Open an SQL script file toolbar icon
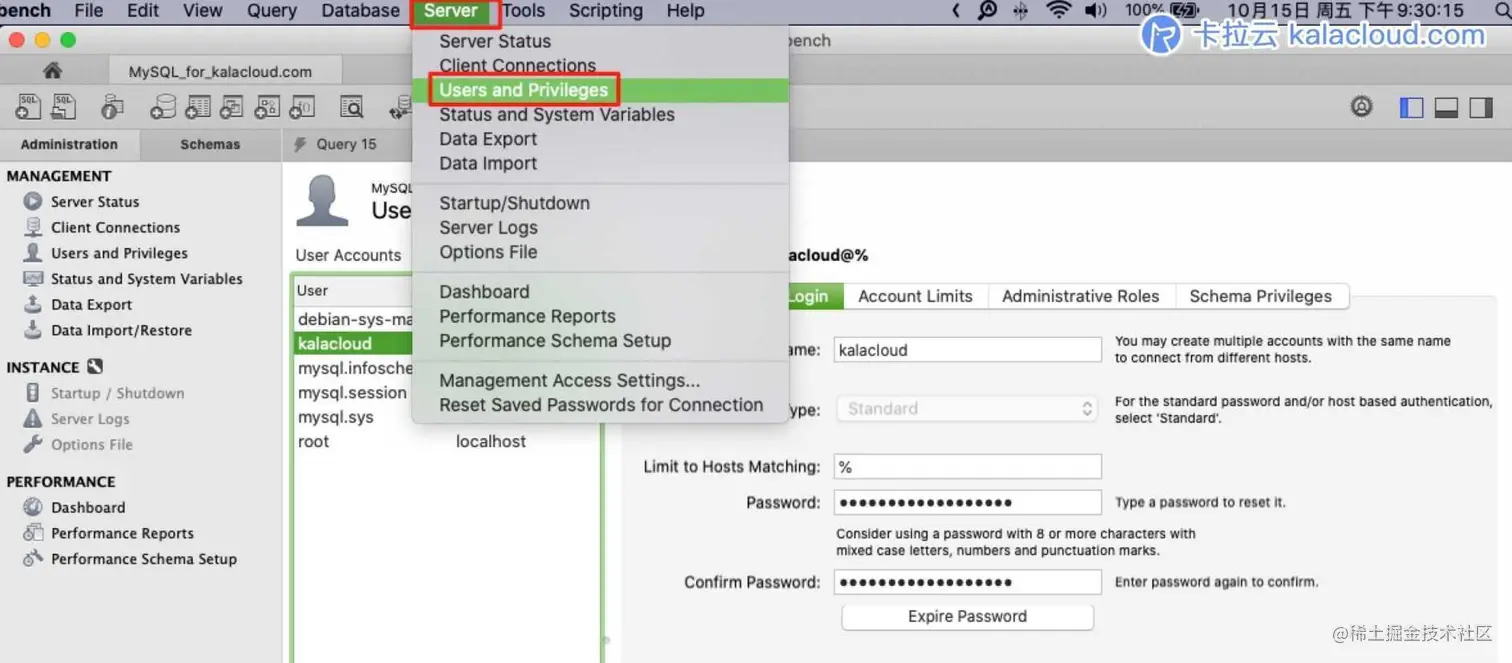 pyautogui.click(x=65, y=106)
